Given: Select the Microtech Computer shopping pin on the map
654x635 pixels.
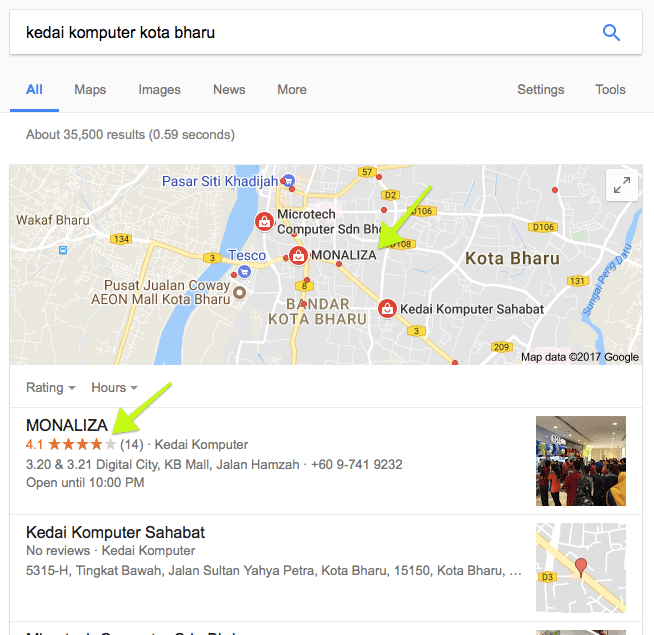Looking at the screenshot, I should pyautogui.click(x=264, y=221).
